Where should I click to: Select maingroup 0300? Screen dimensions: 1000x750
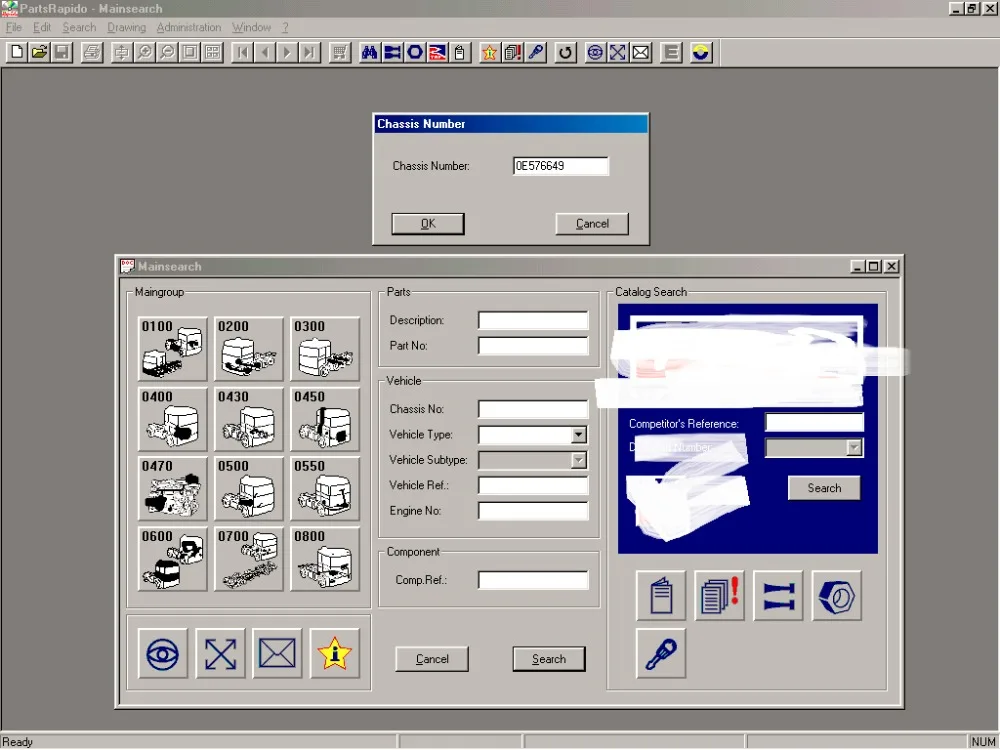coord(325,349)
